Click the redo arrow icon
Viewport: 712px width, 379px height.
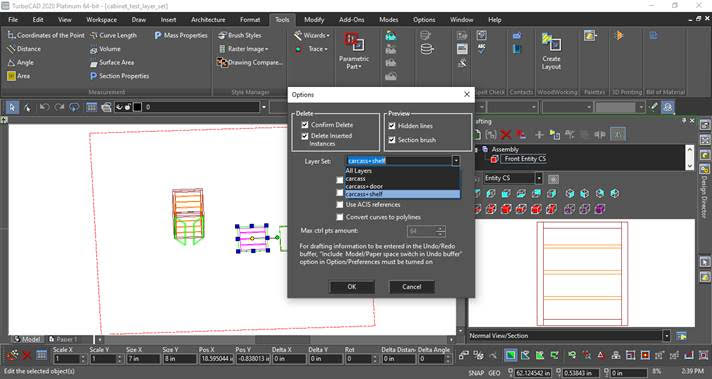coord(59,108)
